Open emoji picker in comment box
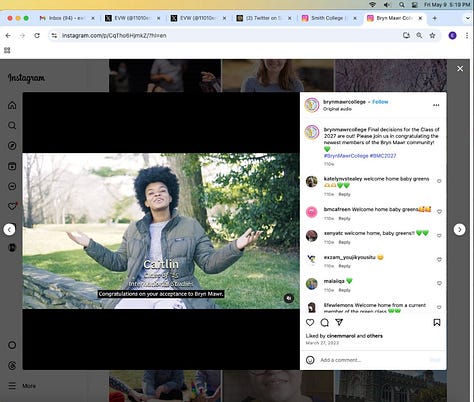474x402 pixels. tap(310, 360)
